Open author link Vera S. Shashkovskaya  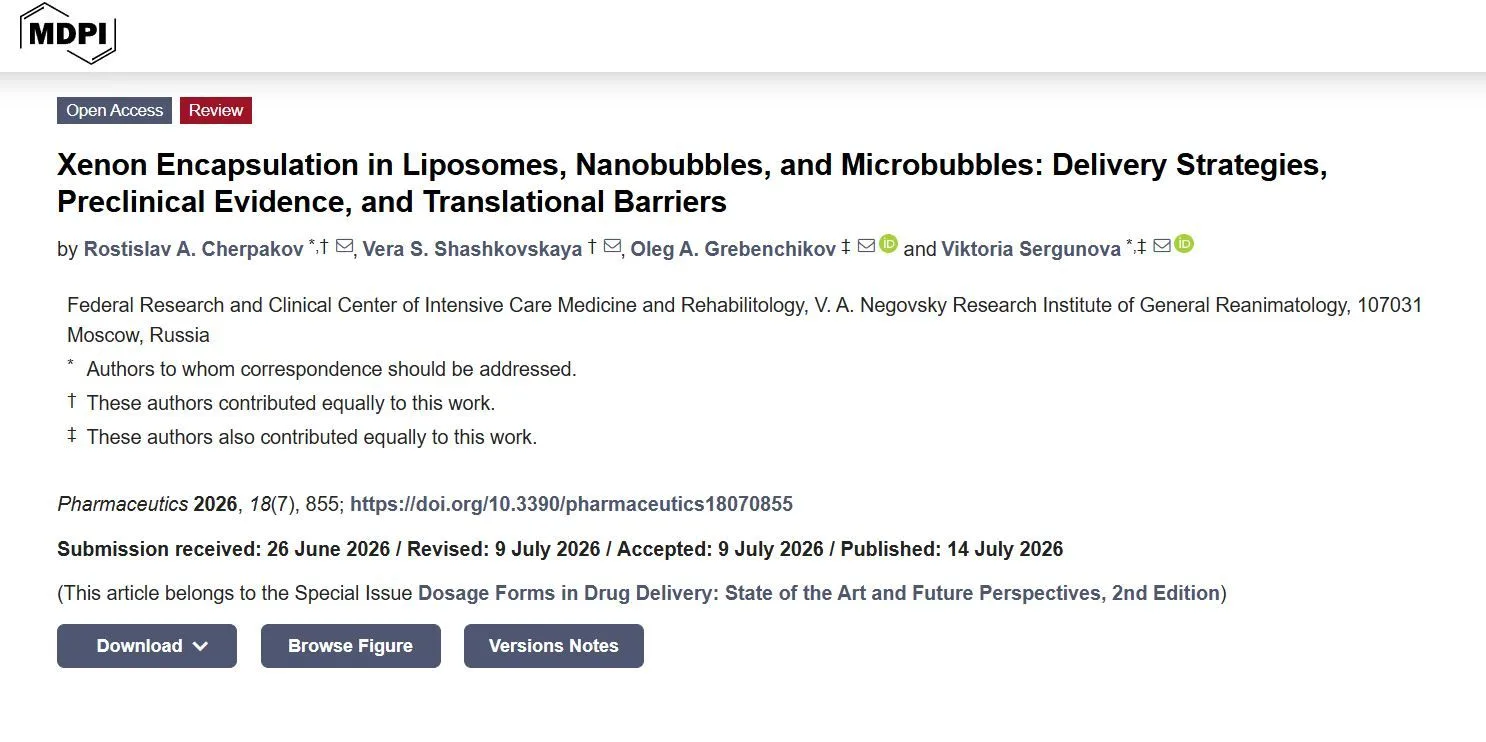[x=472, y=249]
